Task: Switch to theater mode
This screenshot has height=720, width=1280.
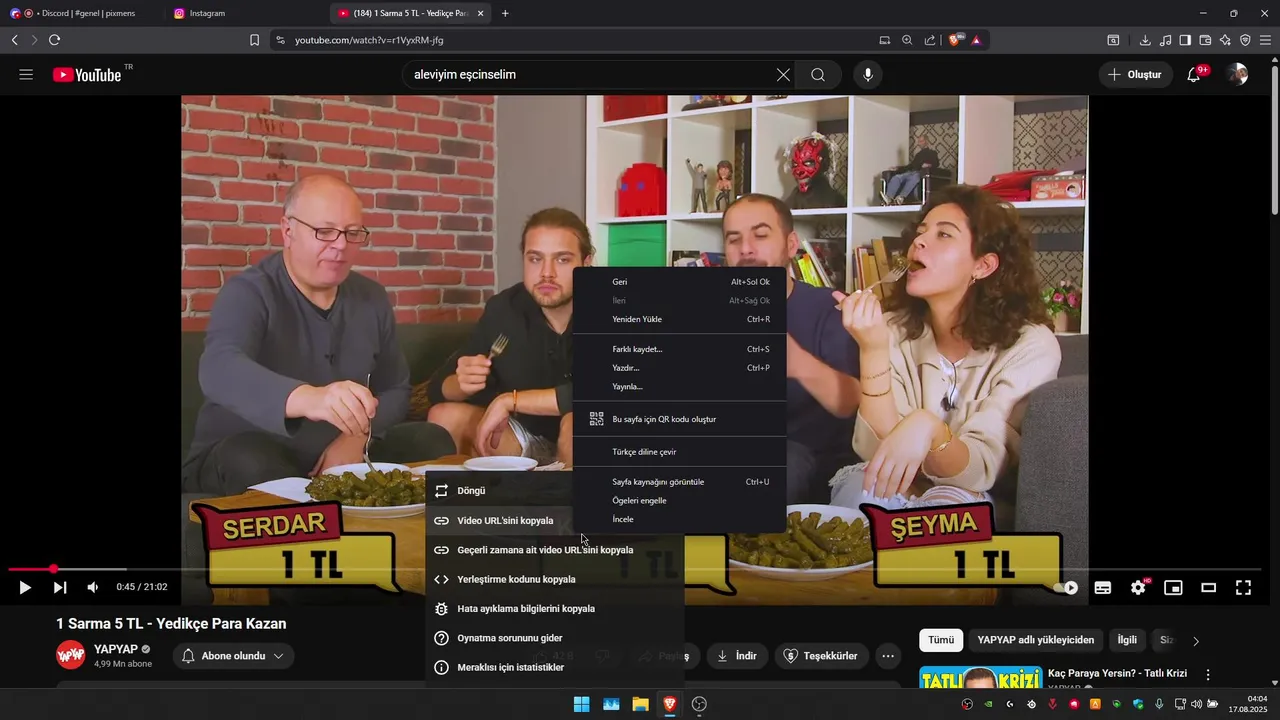Action: 1208,588
